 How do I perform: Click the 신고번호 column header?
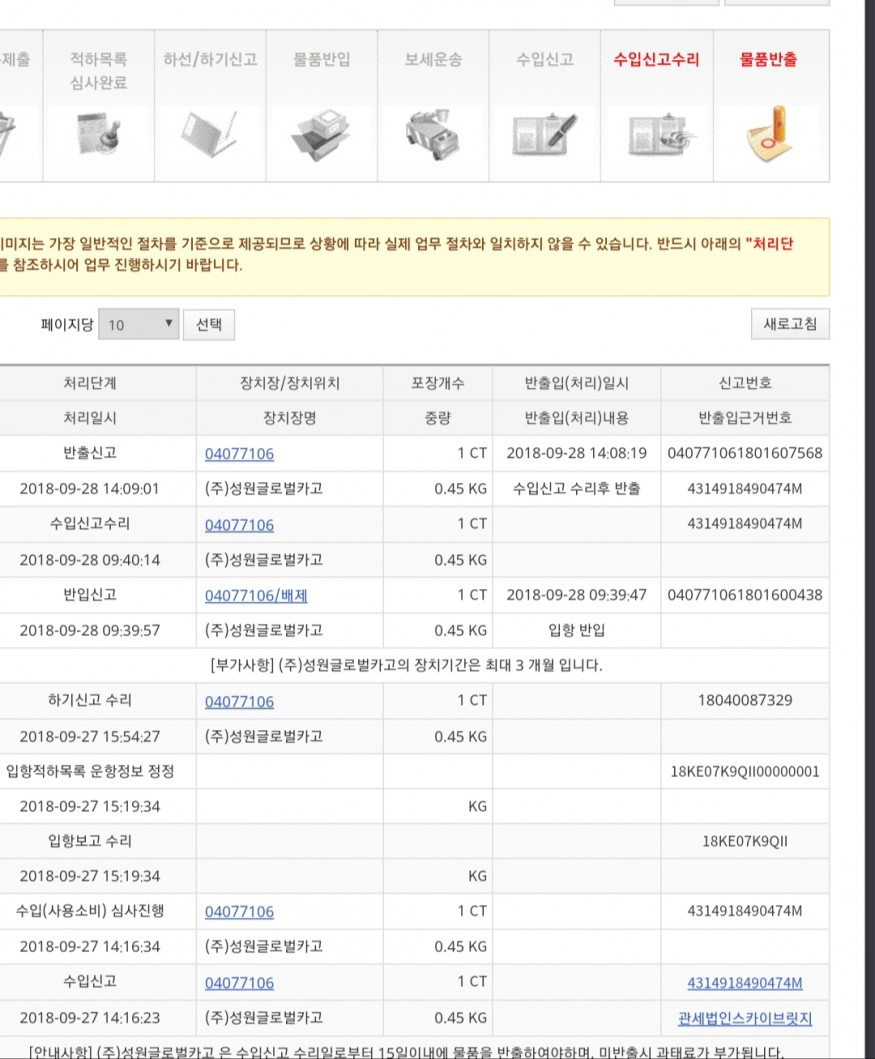tap(745, 383)
